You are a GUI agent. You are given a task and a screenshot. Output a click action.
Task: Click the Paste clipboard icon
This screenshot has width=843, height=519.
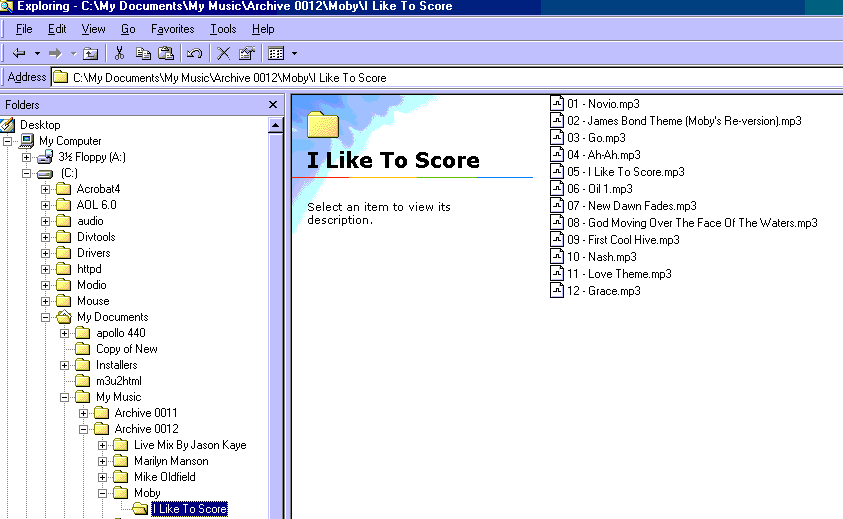click(x=166, y=53)
